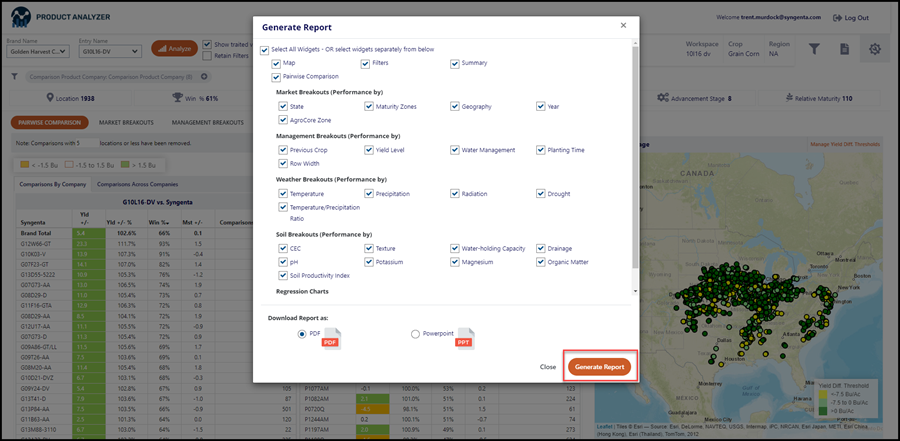Screen dimensions: 900x441
Task: Click Manage Yield Diff. Thresholds link
Action: tap(845, 145)
